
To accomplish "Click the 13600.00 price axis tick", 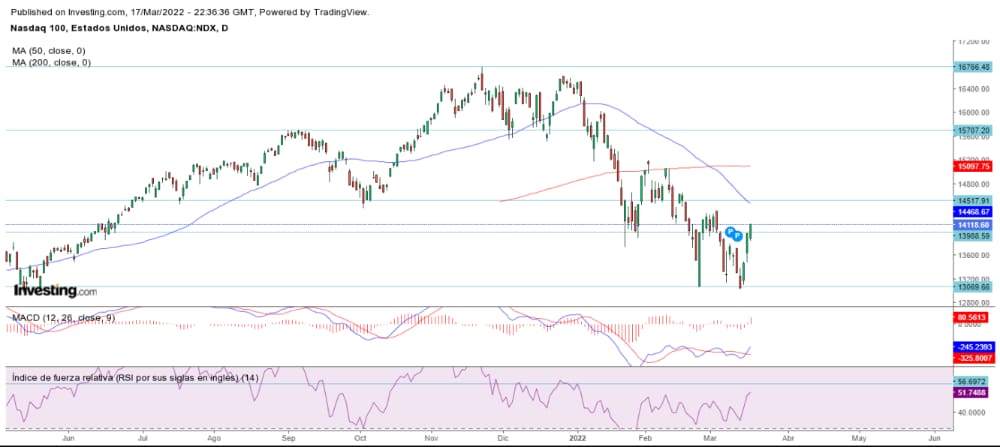I will pos(973,256).
